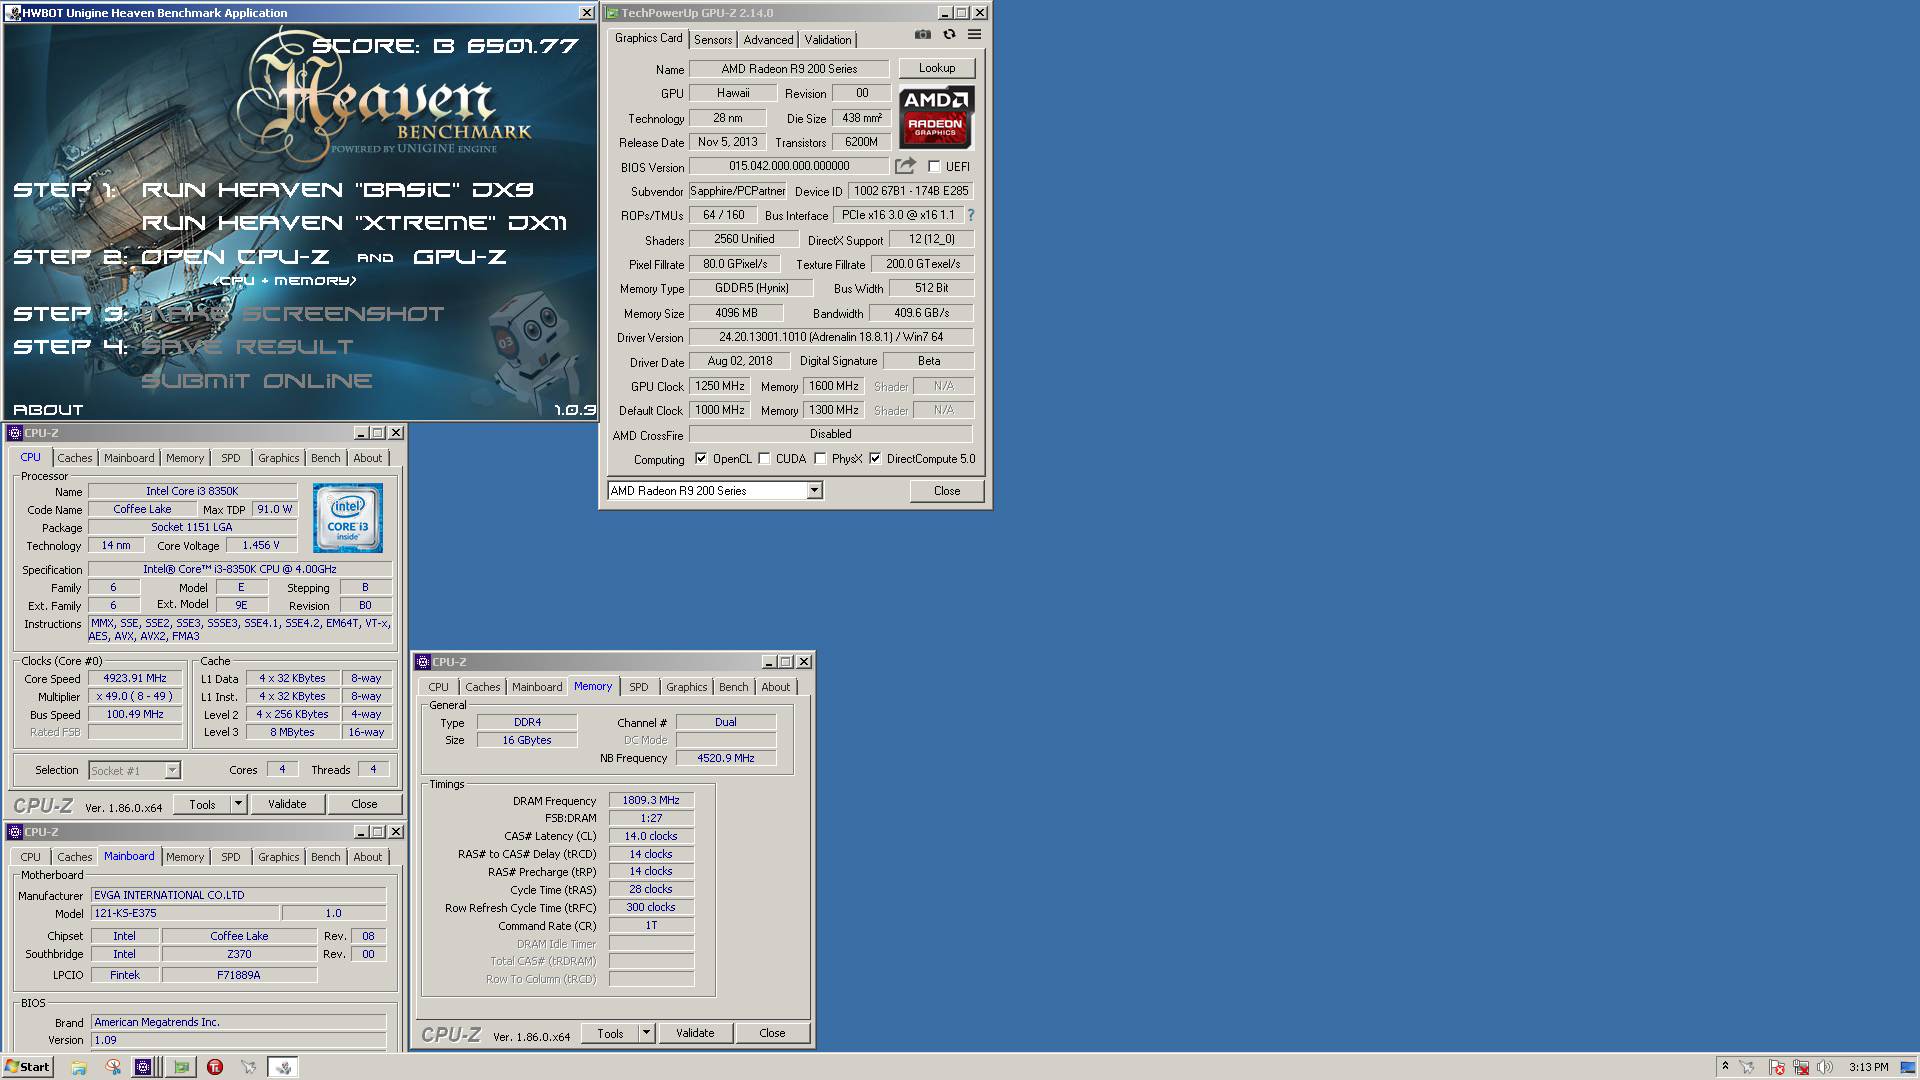Expand the Tools arrow in top CPU-Z window
The image size is (1920, 1080).
click(238, 804)
